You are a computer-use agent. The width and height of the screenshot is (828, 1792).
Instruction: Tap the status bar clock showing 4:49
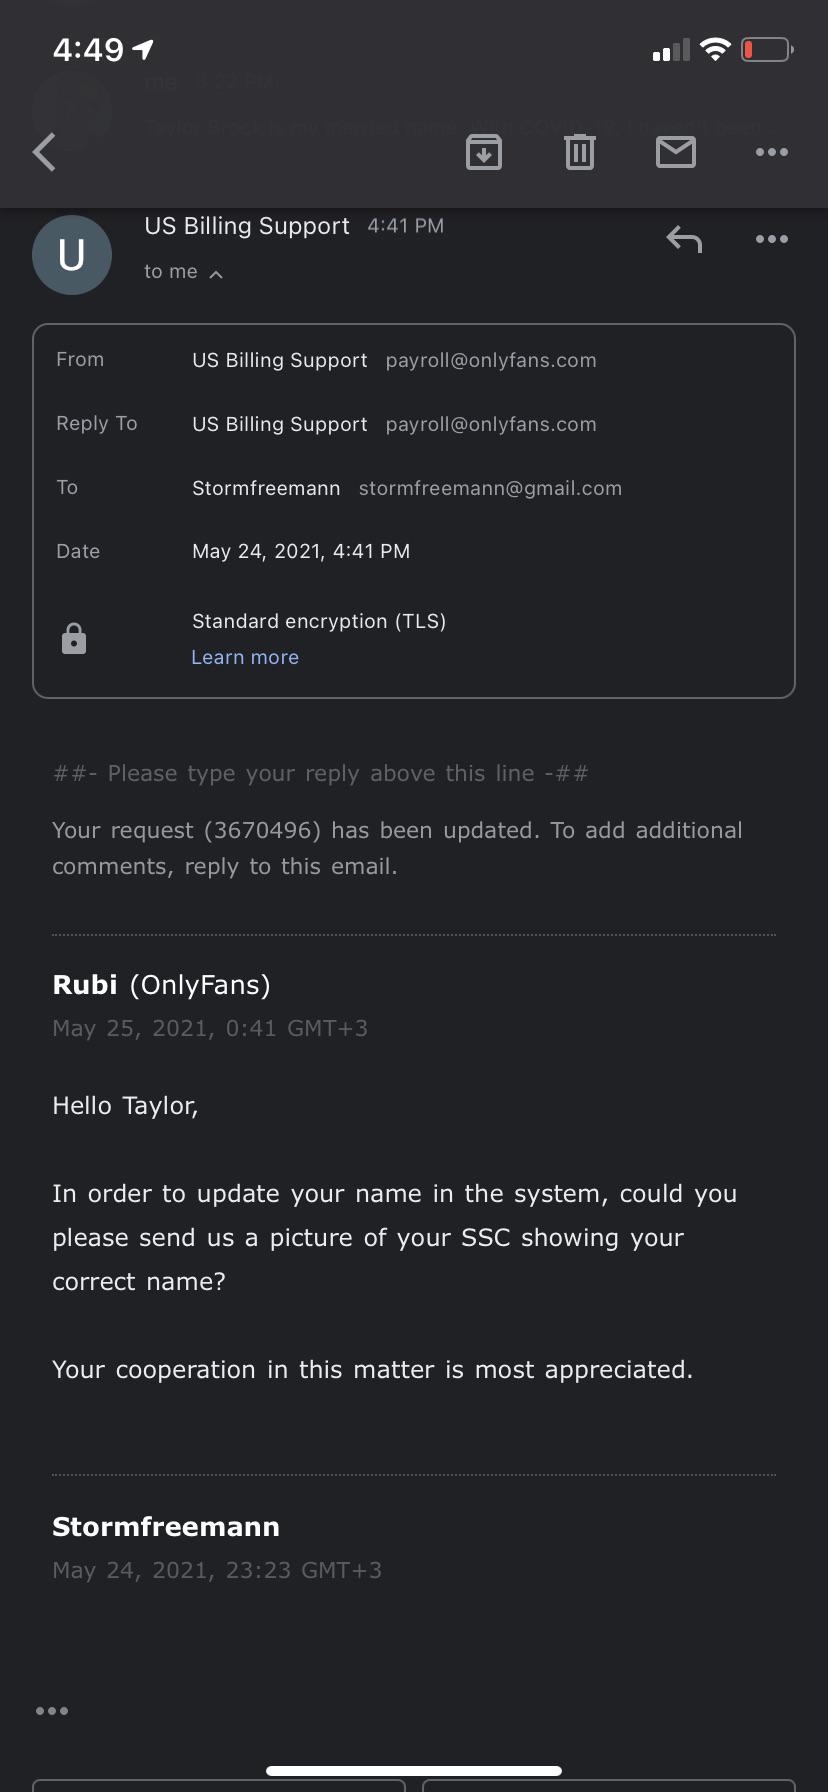[x=88, y=50]
